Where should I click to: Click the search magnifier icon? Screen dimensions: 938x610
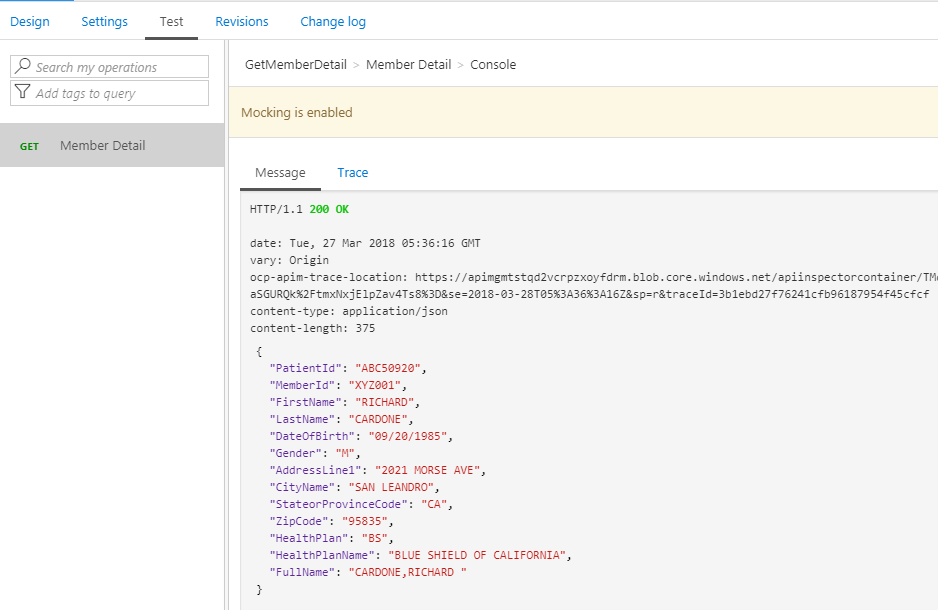tap(23, 66)
